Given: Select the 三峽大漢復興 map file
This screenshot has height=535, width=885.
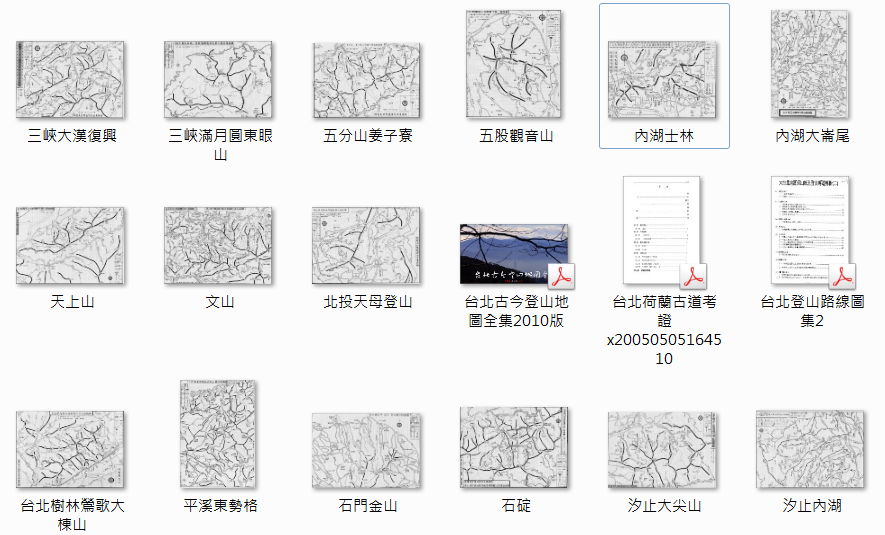Looking at the screenshot, I should [x=70, y=80].
